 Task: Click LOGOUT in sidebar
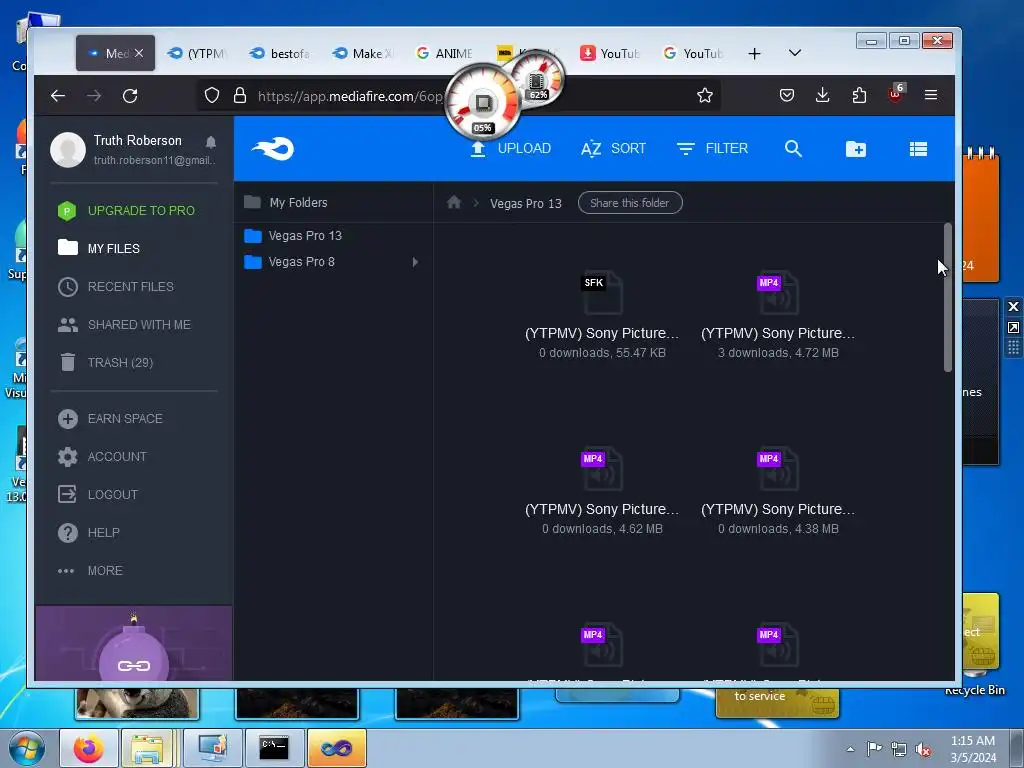pyautogui.click(x=98, y=494)
